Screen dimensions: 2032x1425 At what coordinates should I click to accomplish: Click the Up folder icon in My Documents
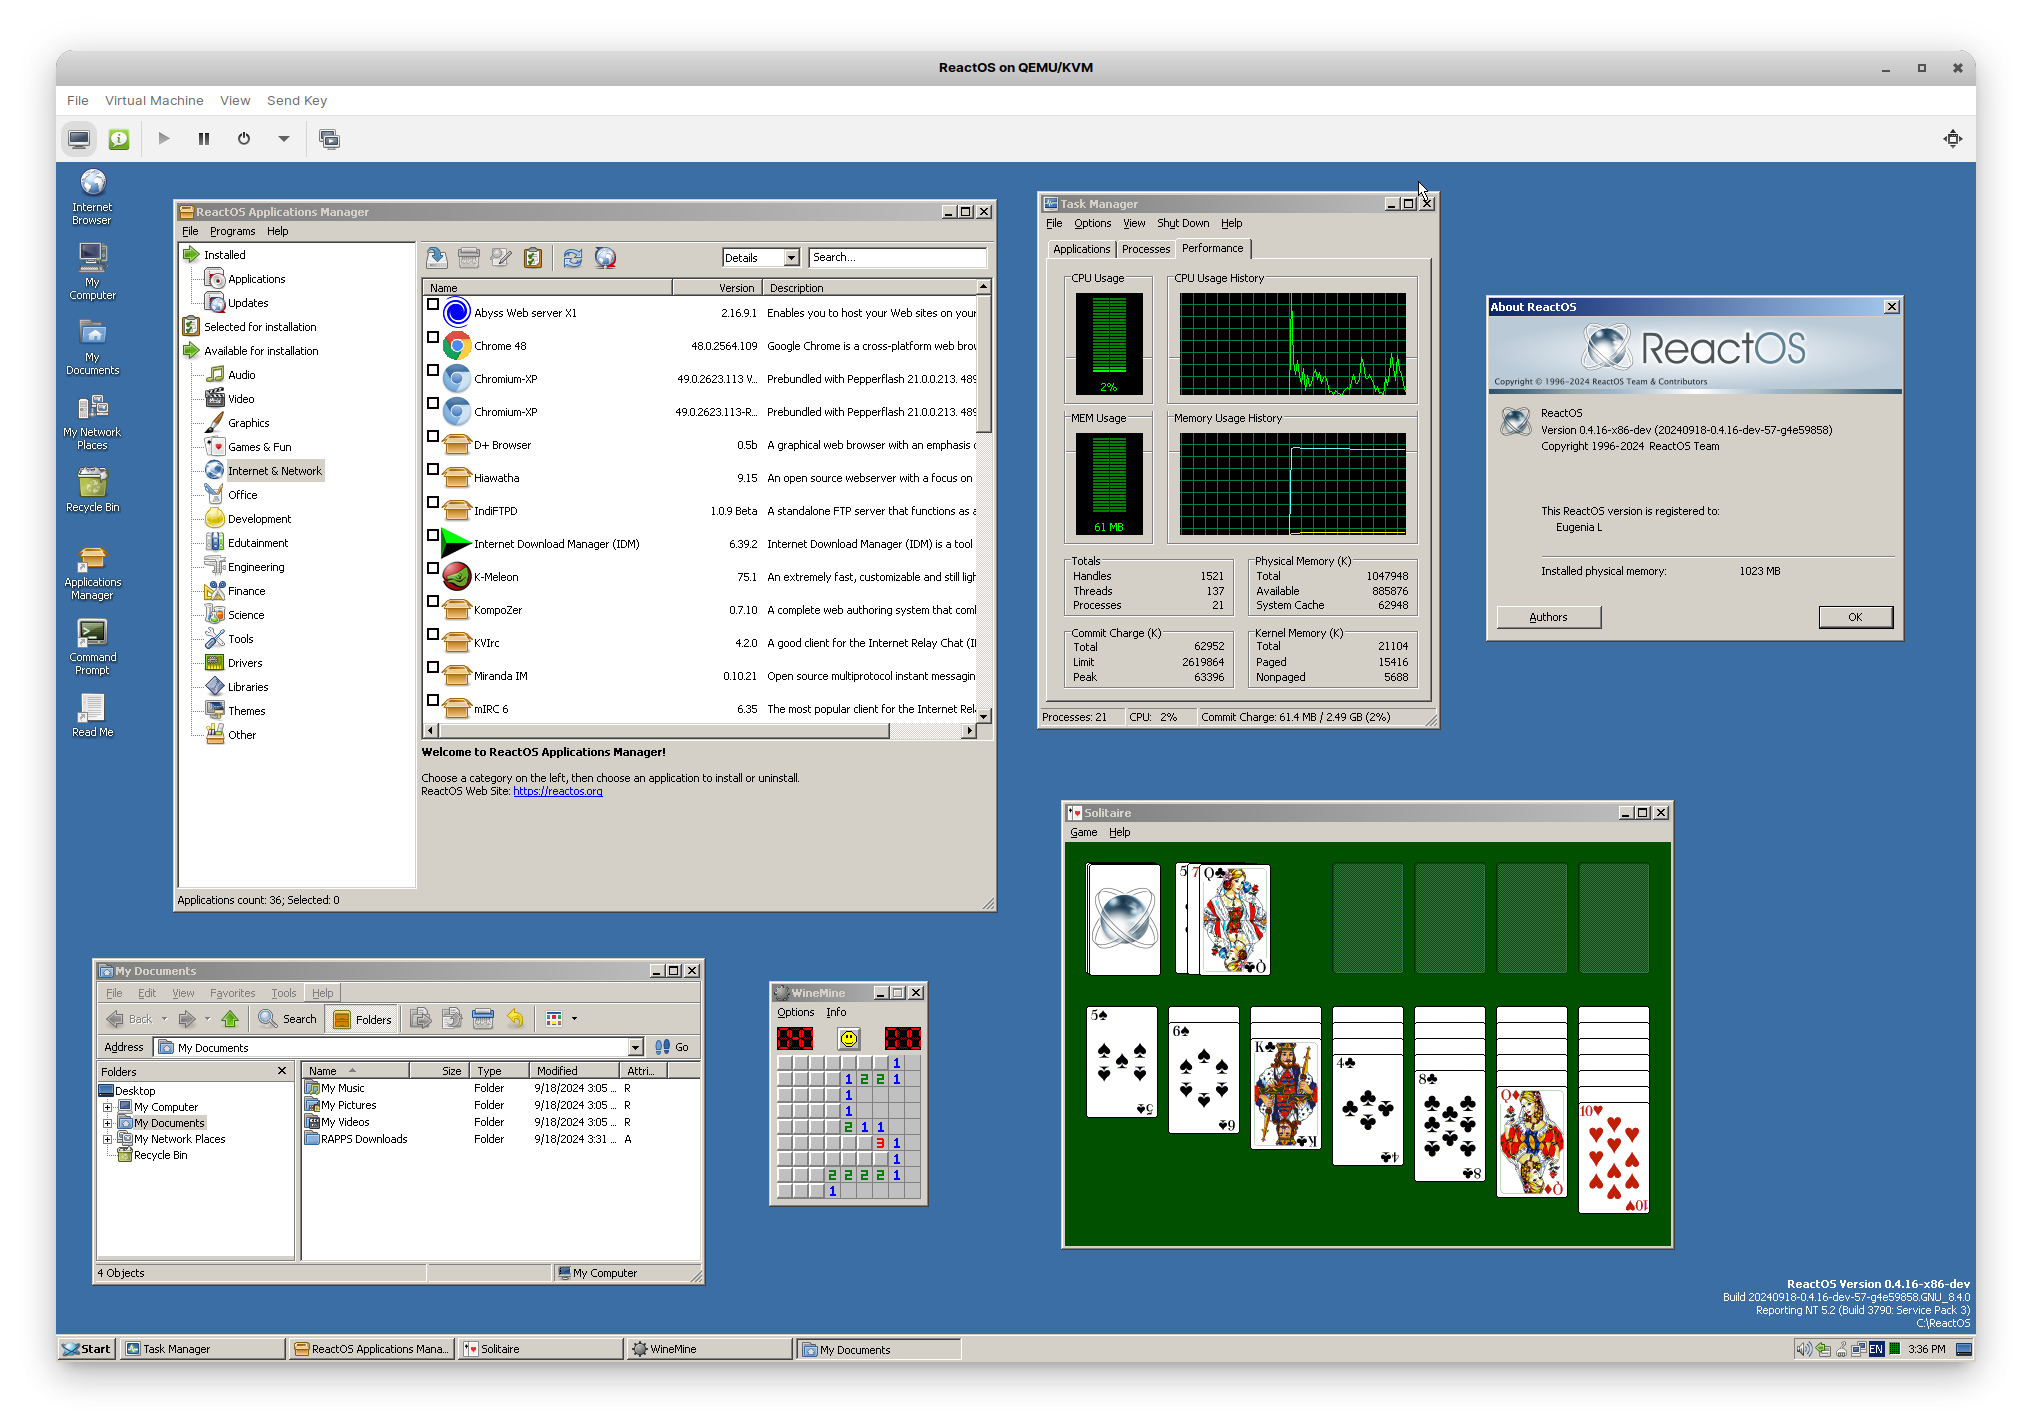click(x=230, y=1019)
